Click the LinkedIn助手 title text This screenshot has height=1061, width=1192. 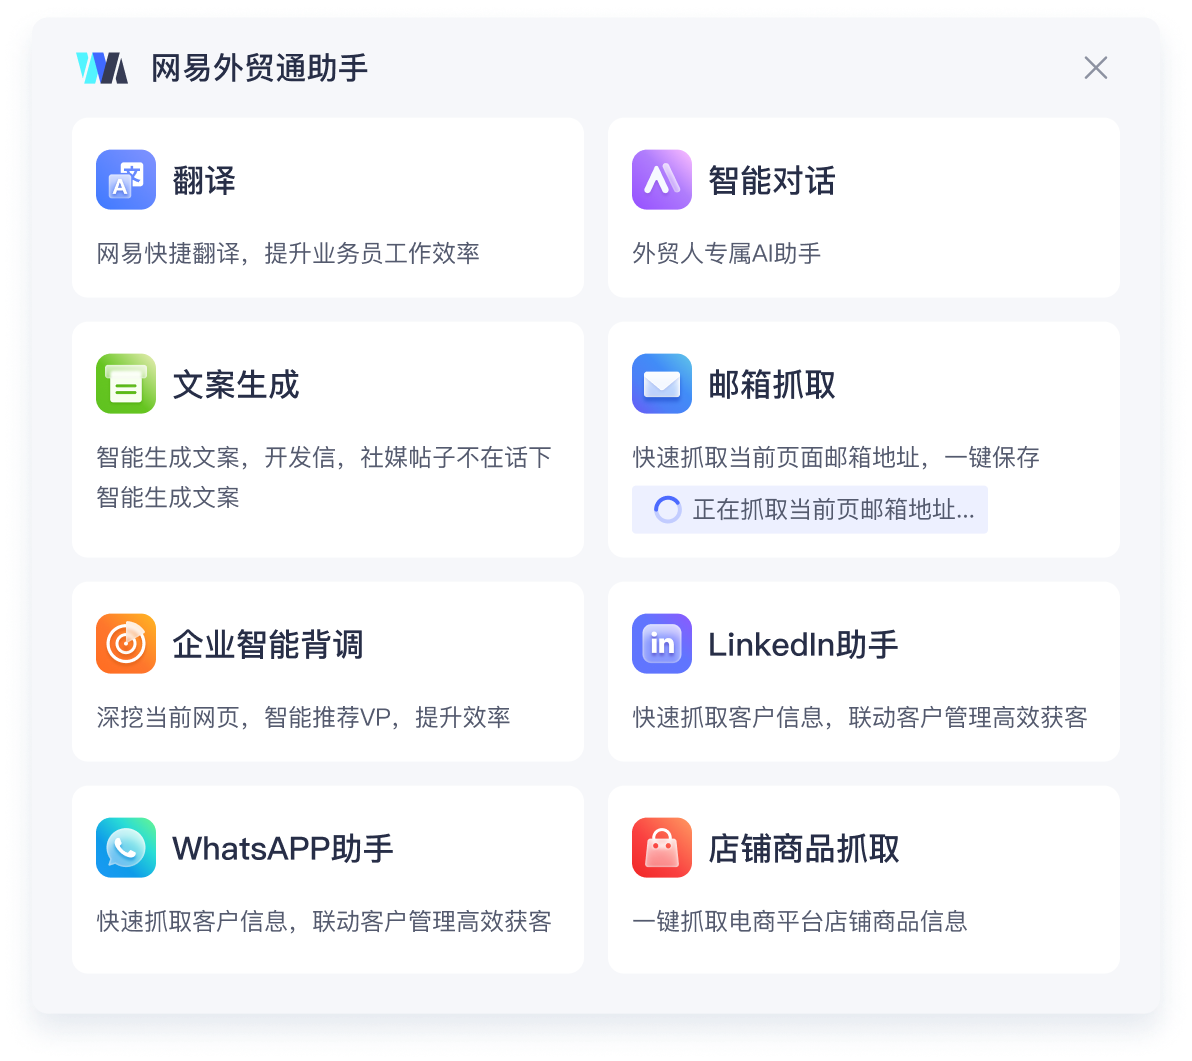[803, 645]
